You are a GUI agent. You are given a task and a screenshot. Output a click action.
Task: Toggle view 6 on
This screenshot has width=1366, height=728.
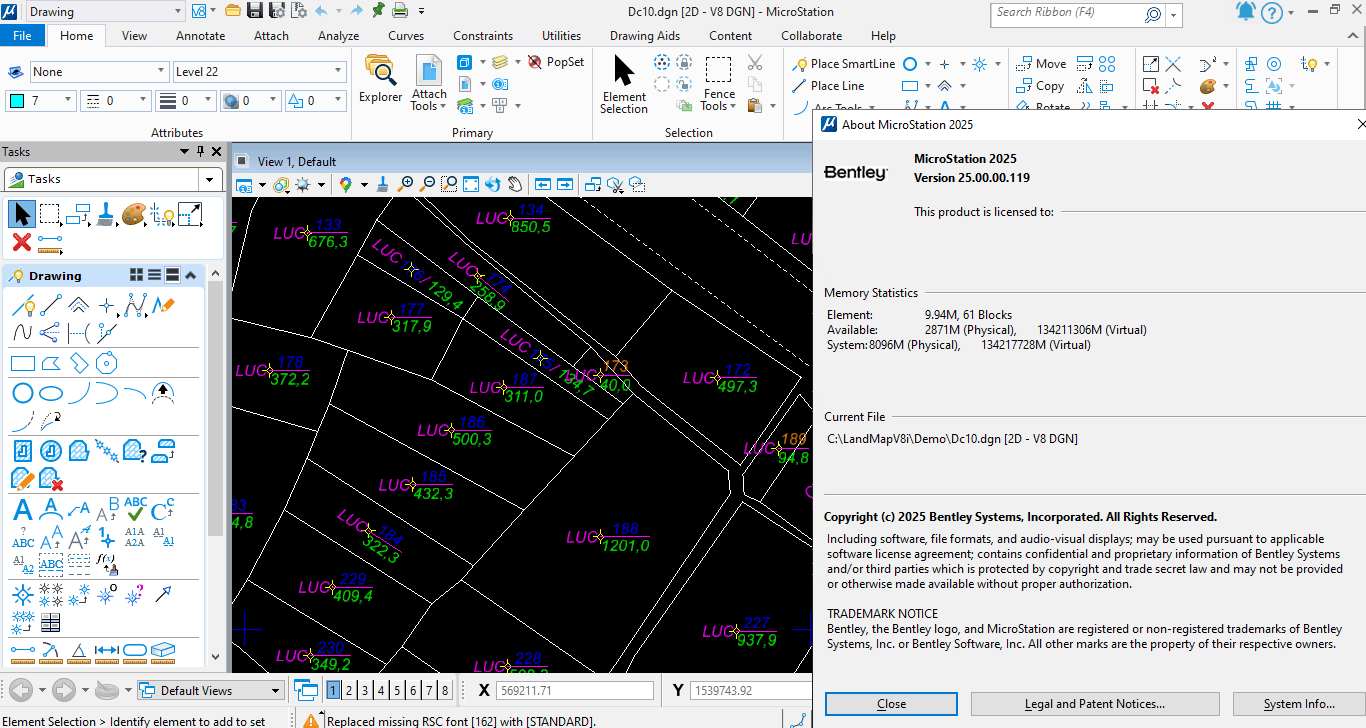[x=413, y=690]
